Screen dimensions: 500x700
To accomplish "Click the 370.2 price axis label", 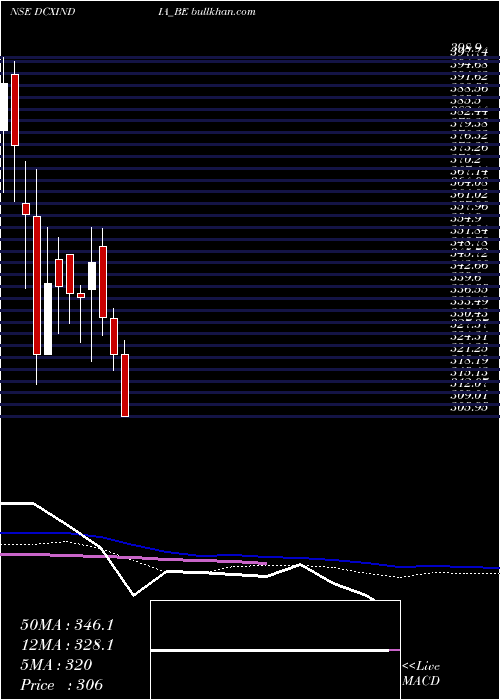I will [465, 159].
